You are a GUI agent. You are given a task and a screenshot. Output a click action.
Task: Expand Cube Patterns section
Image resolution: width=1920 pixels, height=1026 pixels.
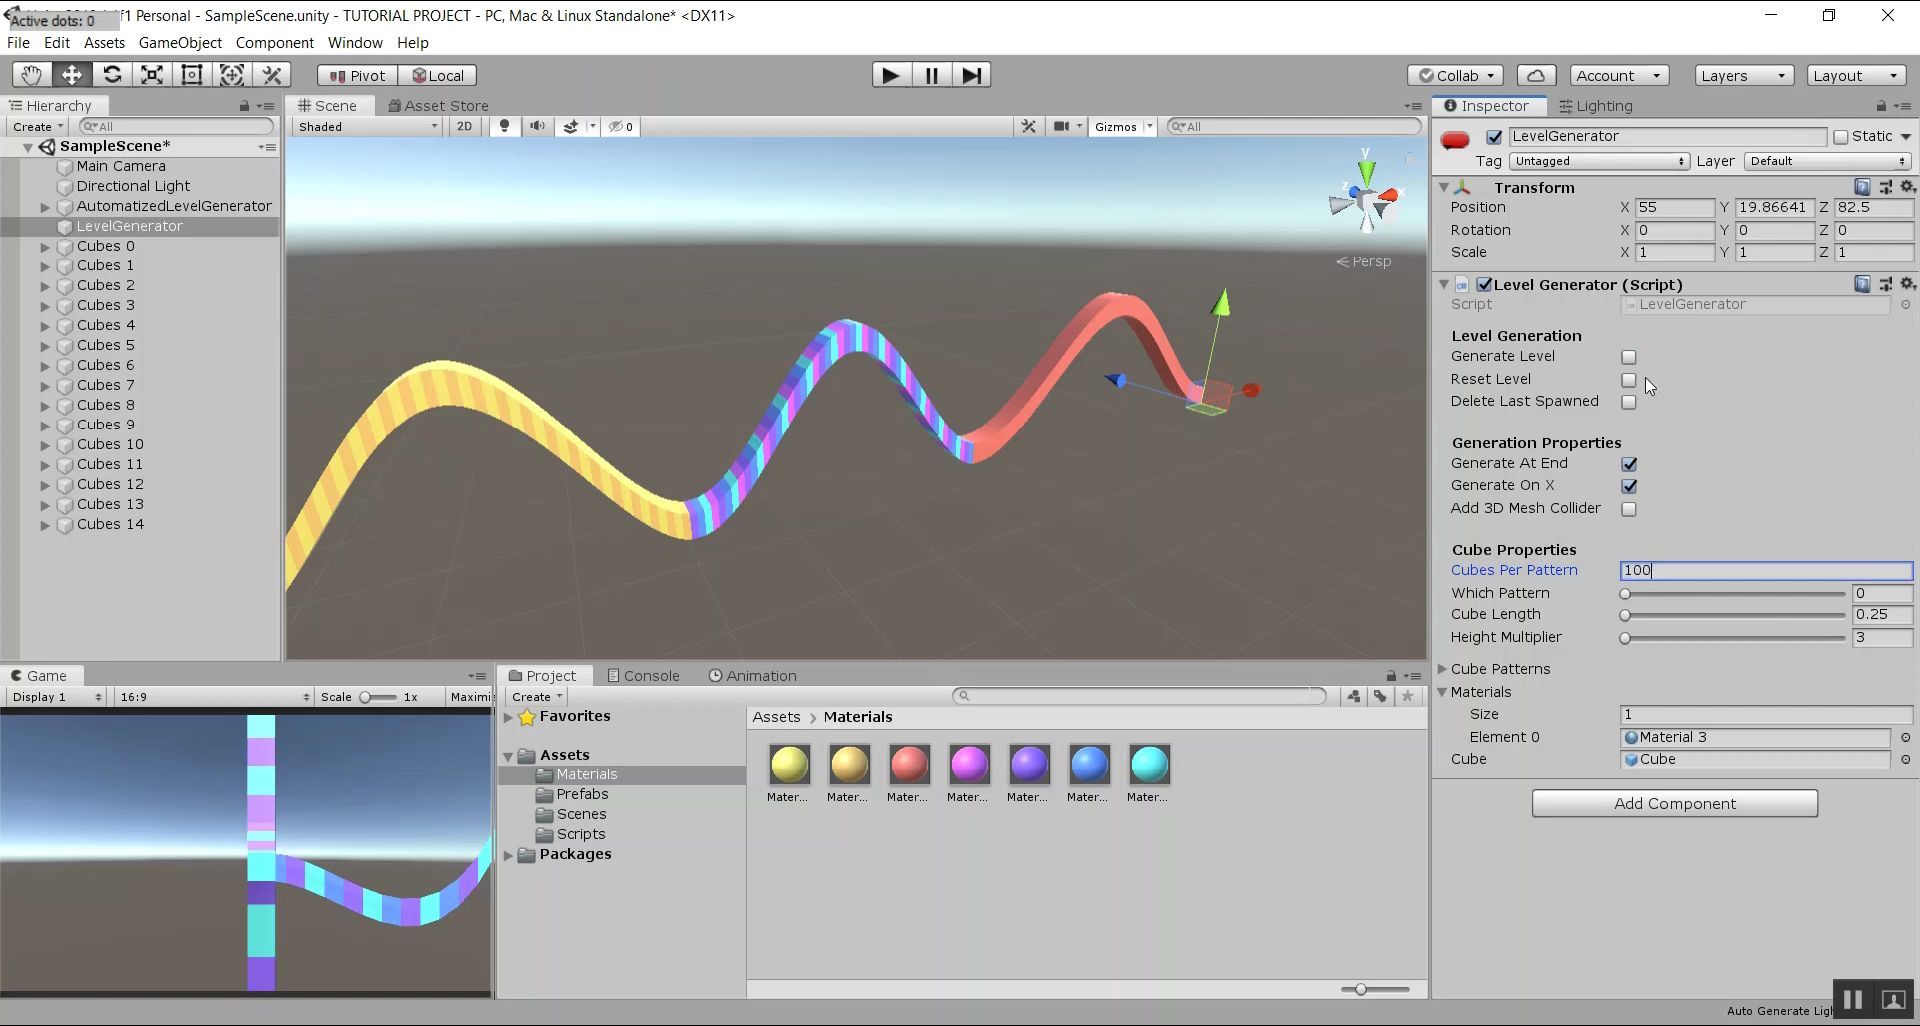1443,669
